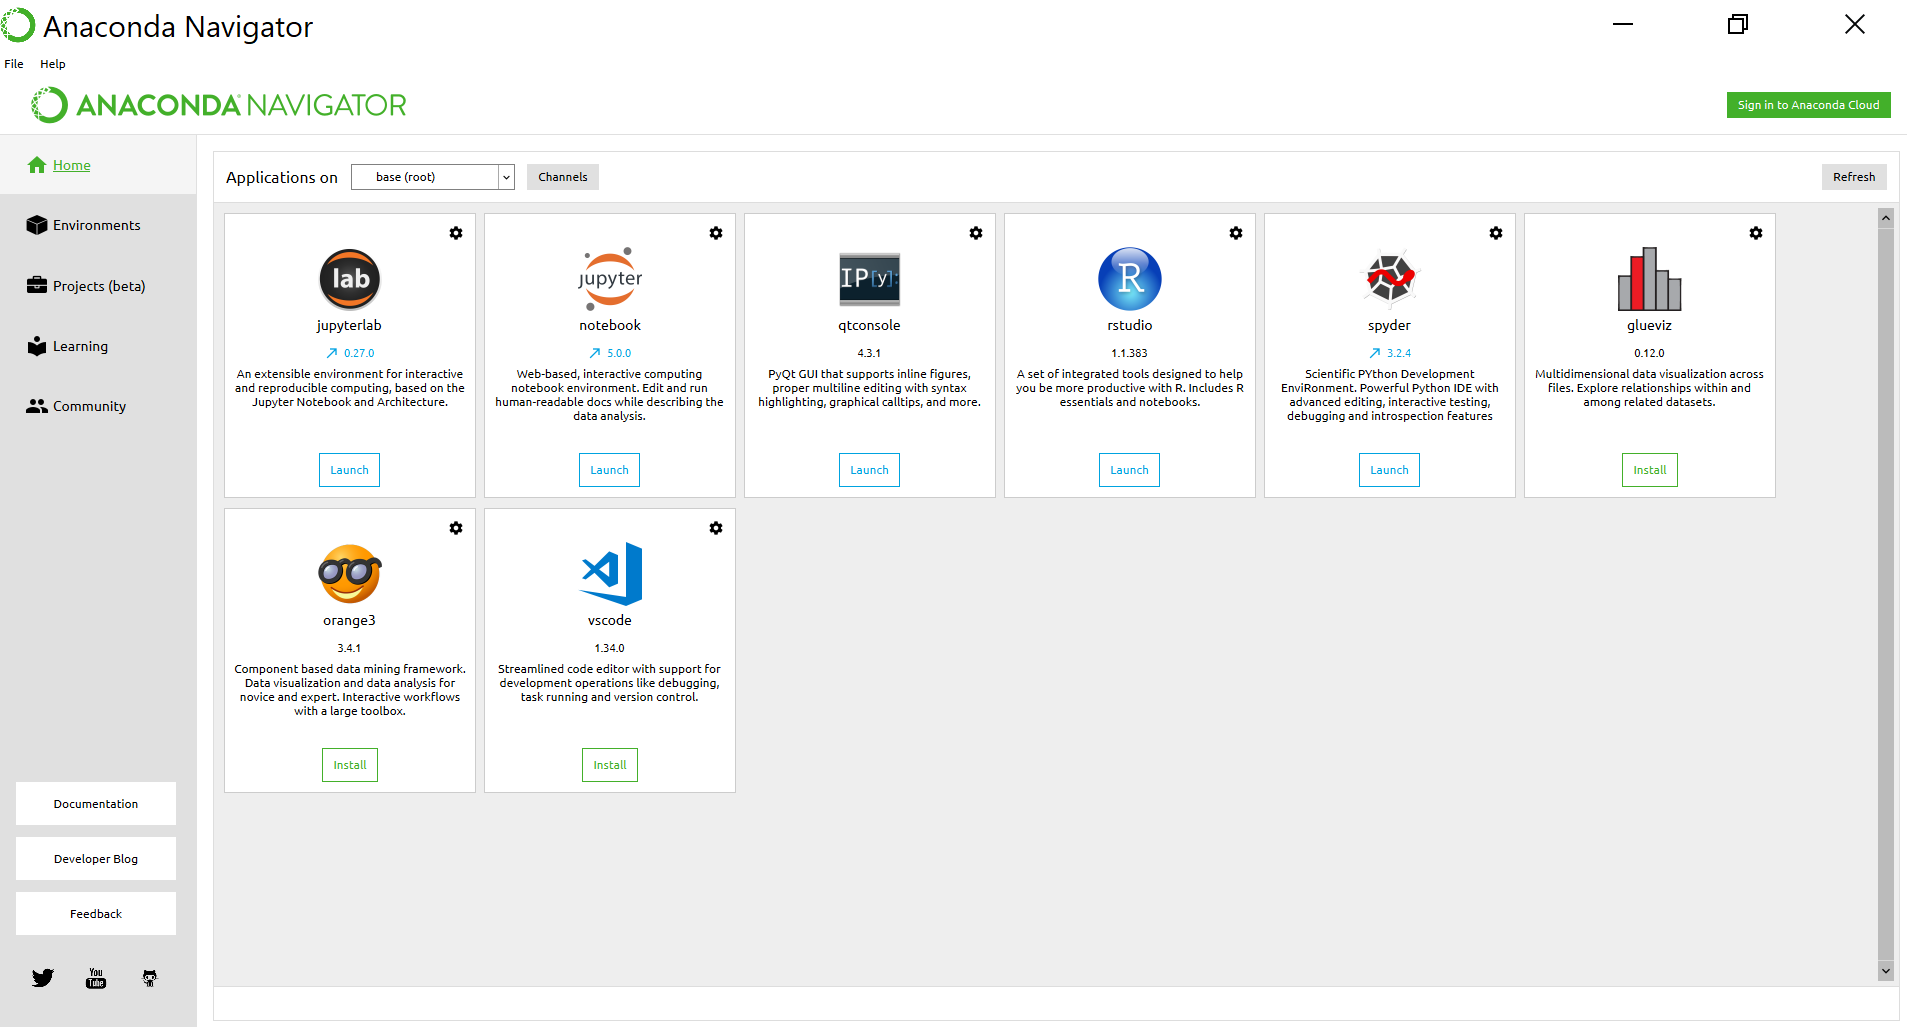Click the Learning reader icon
Image resolution: width=1907 pixels, height=1027 pixels.
[37, 346]
